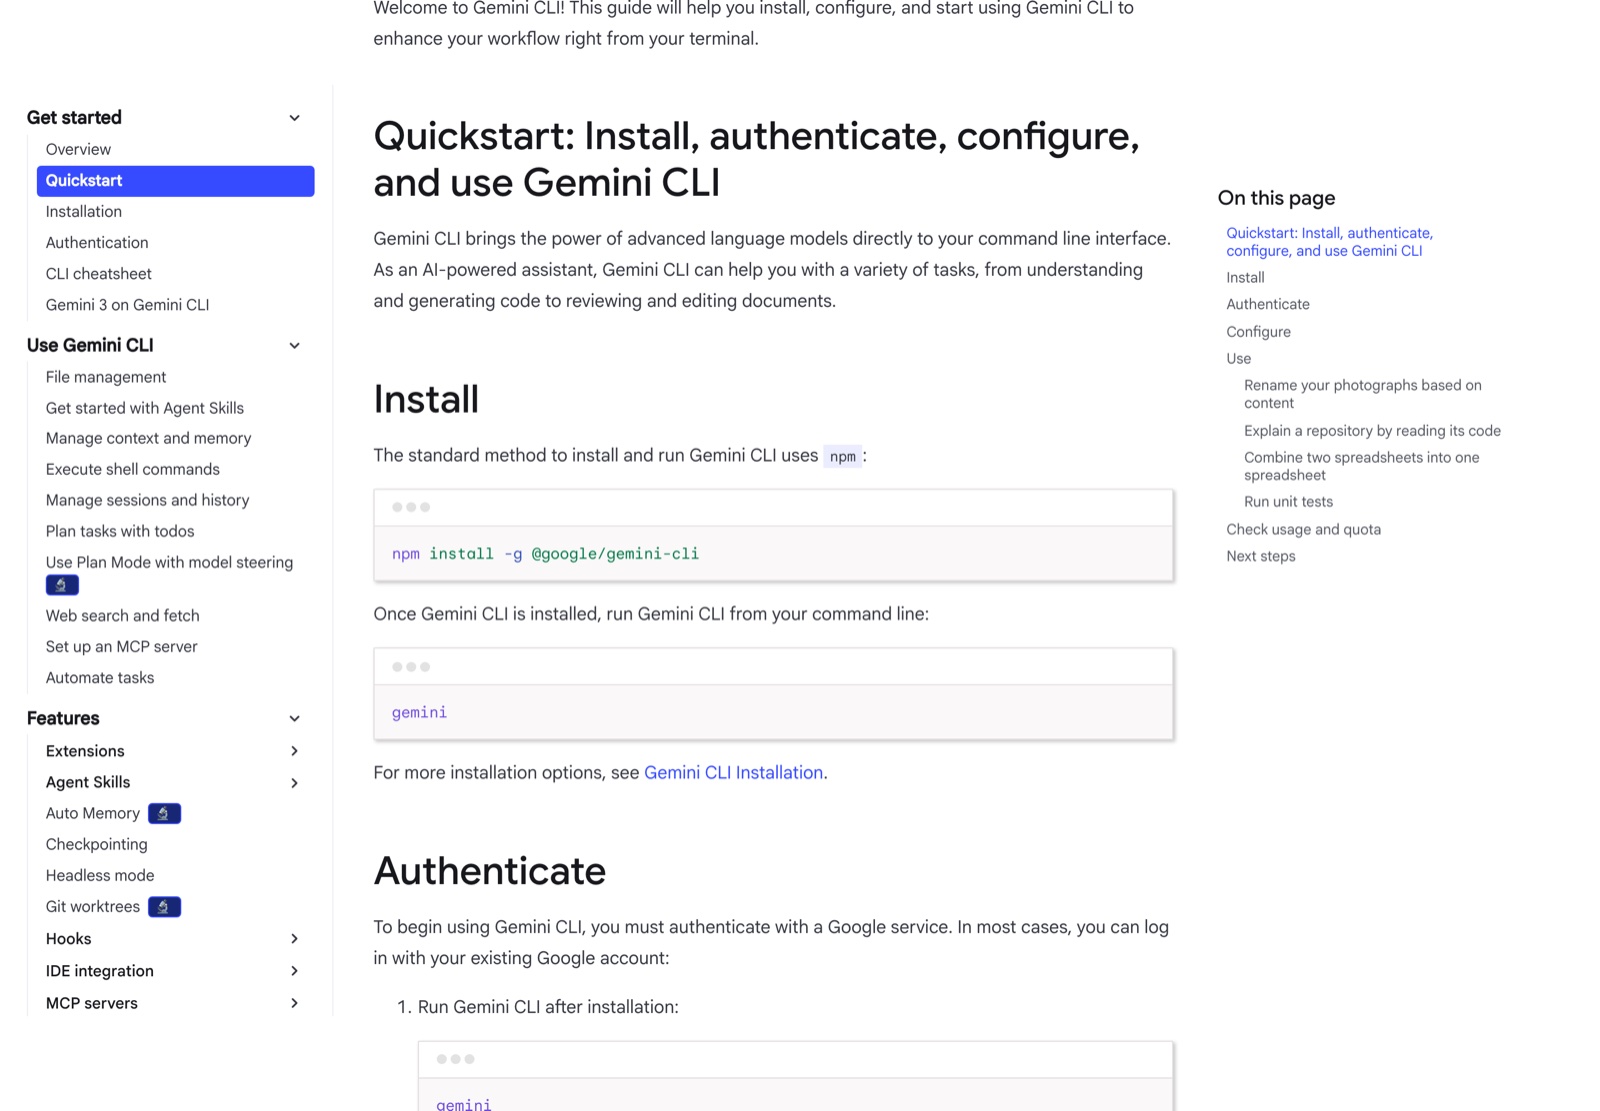Open the Headless mode page
This screenshot has width=1600, height=1111.
click(100, 875)
